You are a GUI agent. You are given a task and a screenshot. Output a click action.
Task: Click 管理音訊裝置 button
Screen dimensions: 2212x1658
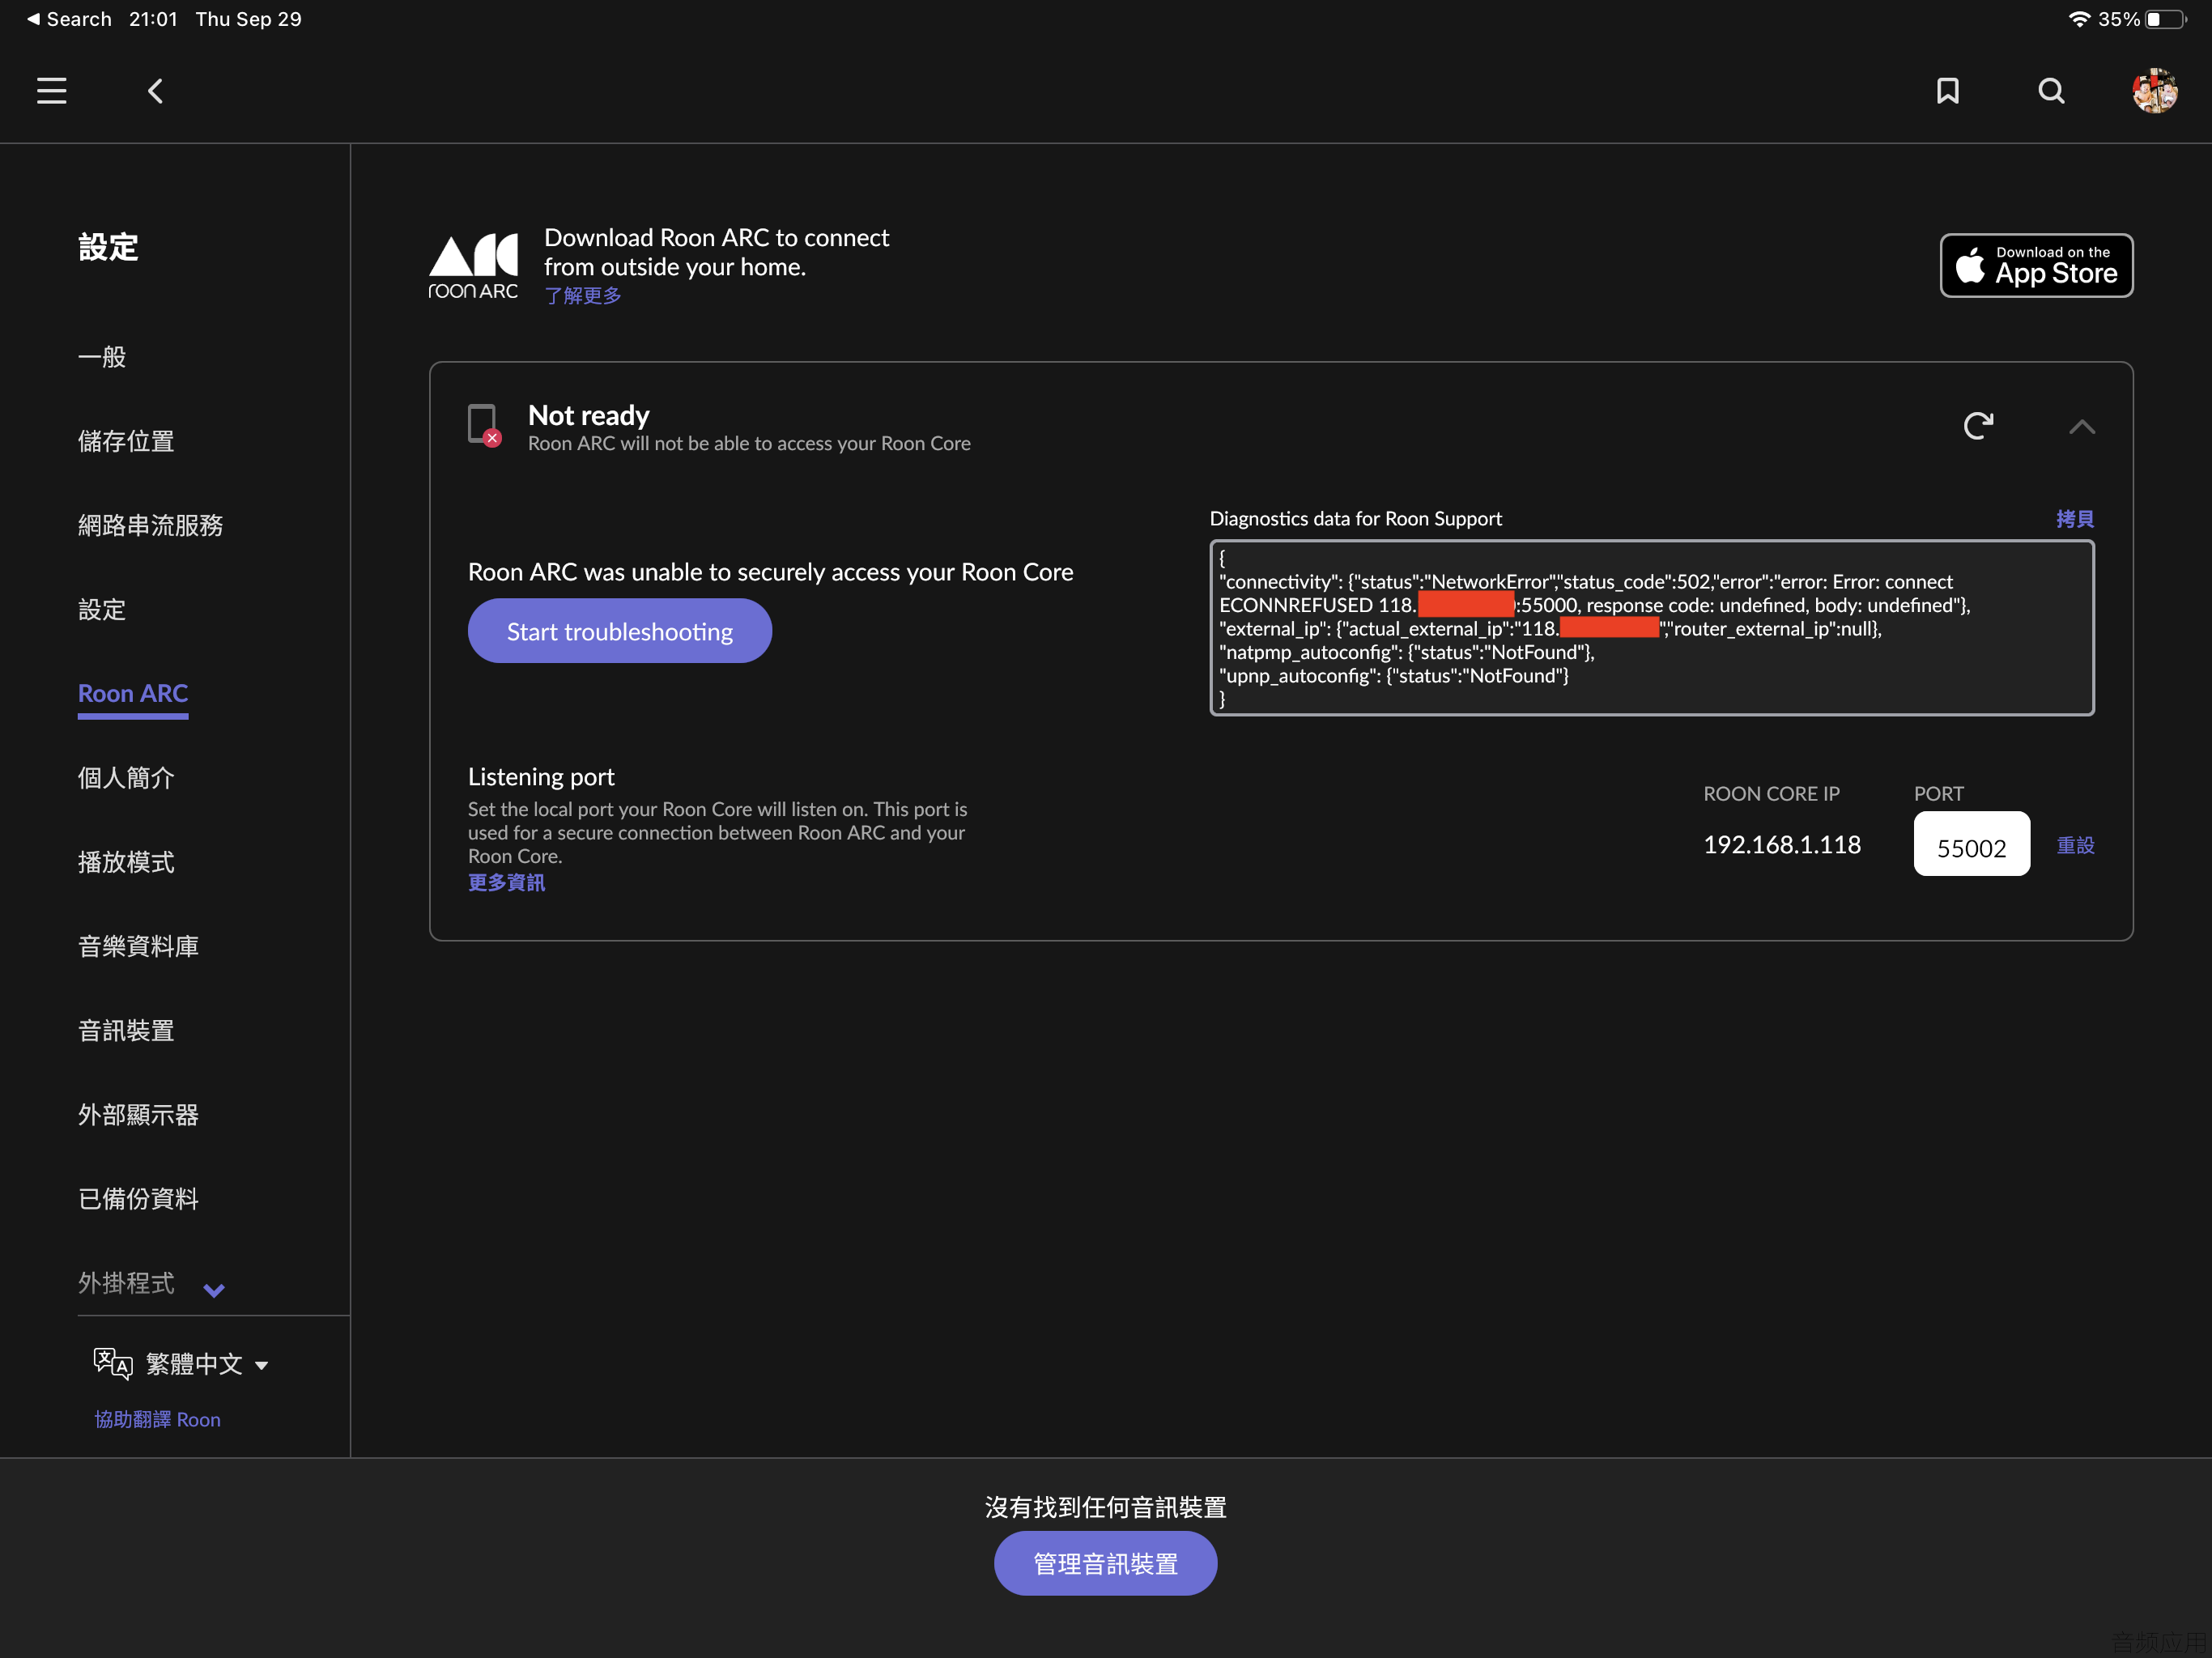[1105, 1563]
